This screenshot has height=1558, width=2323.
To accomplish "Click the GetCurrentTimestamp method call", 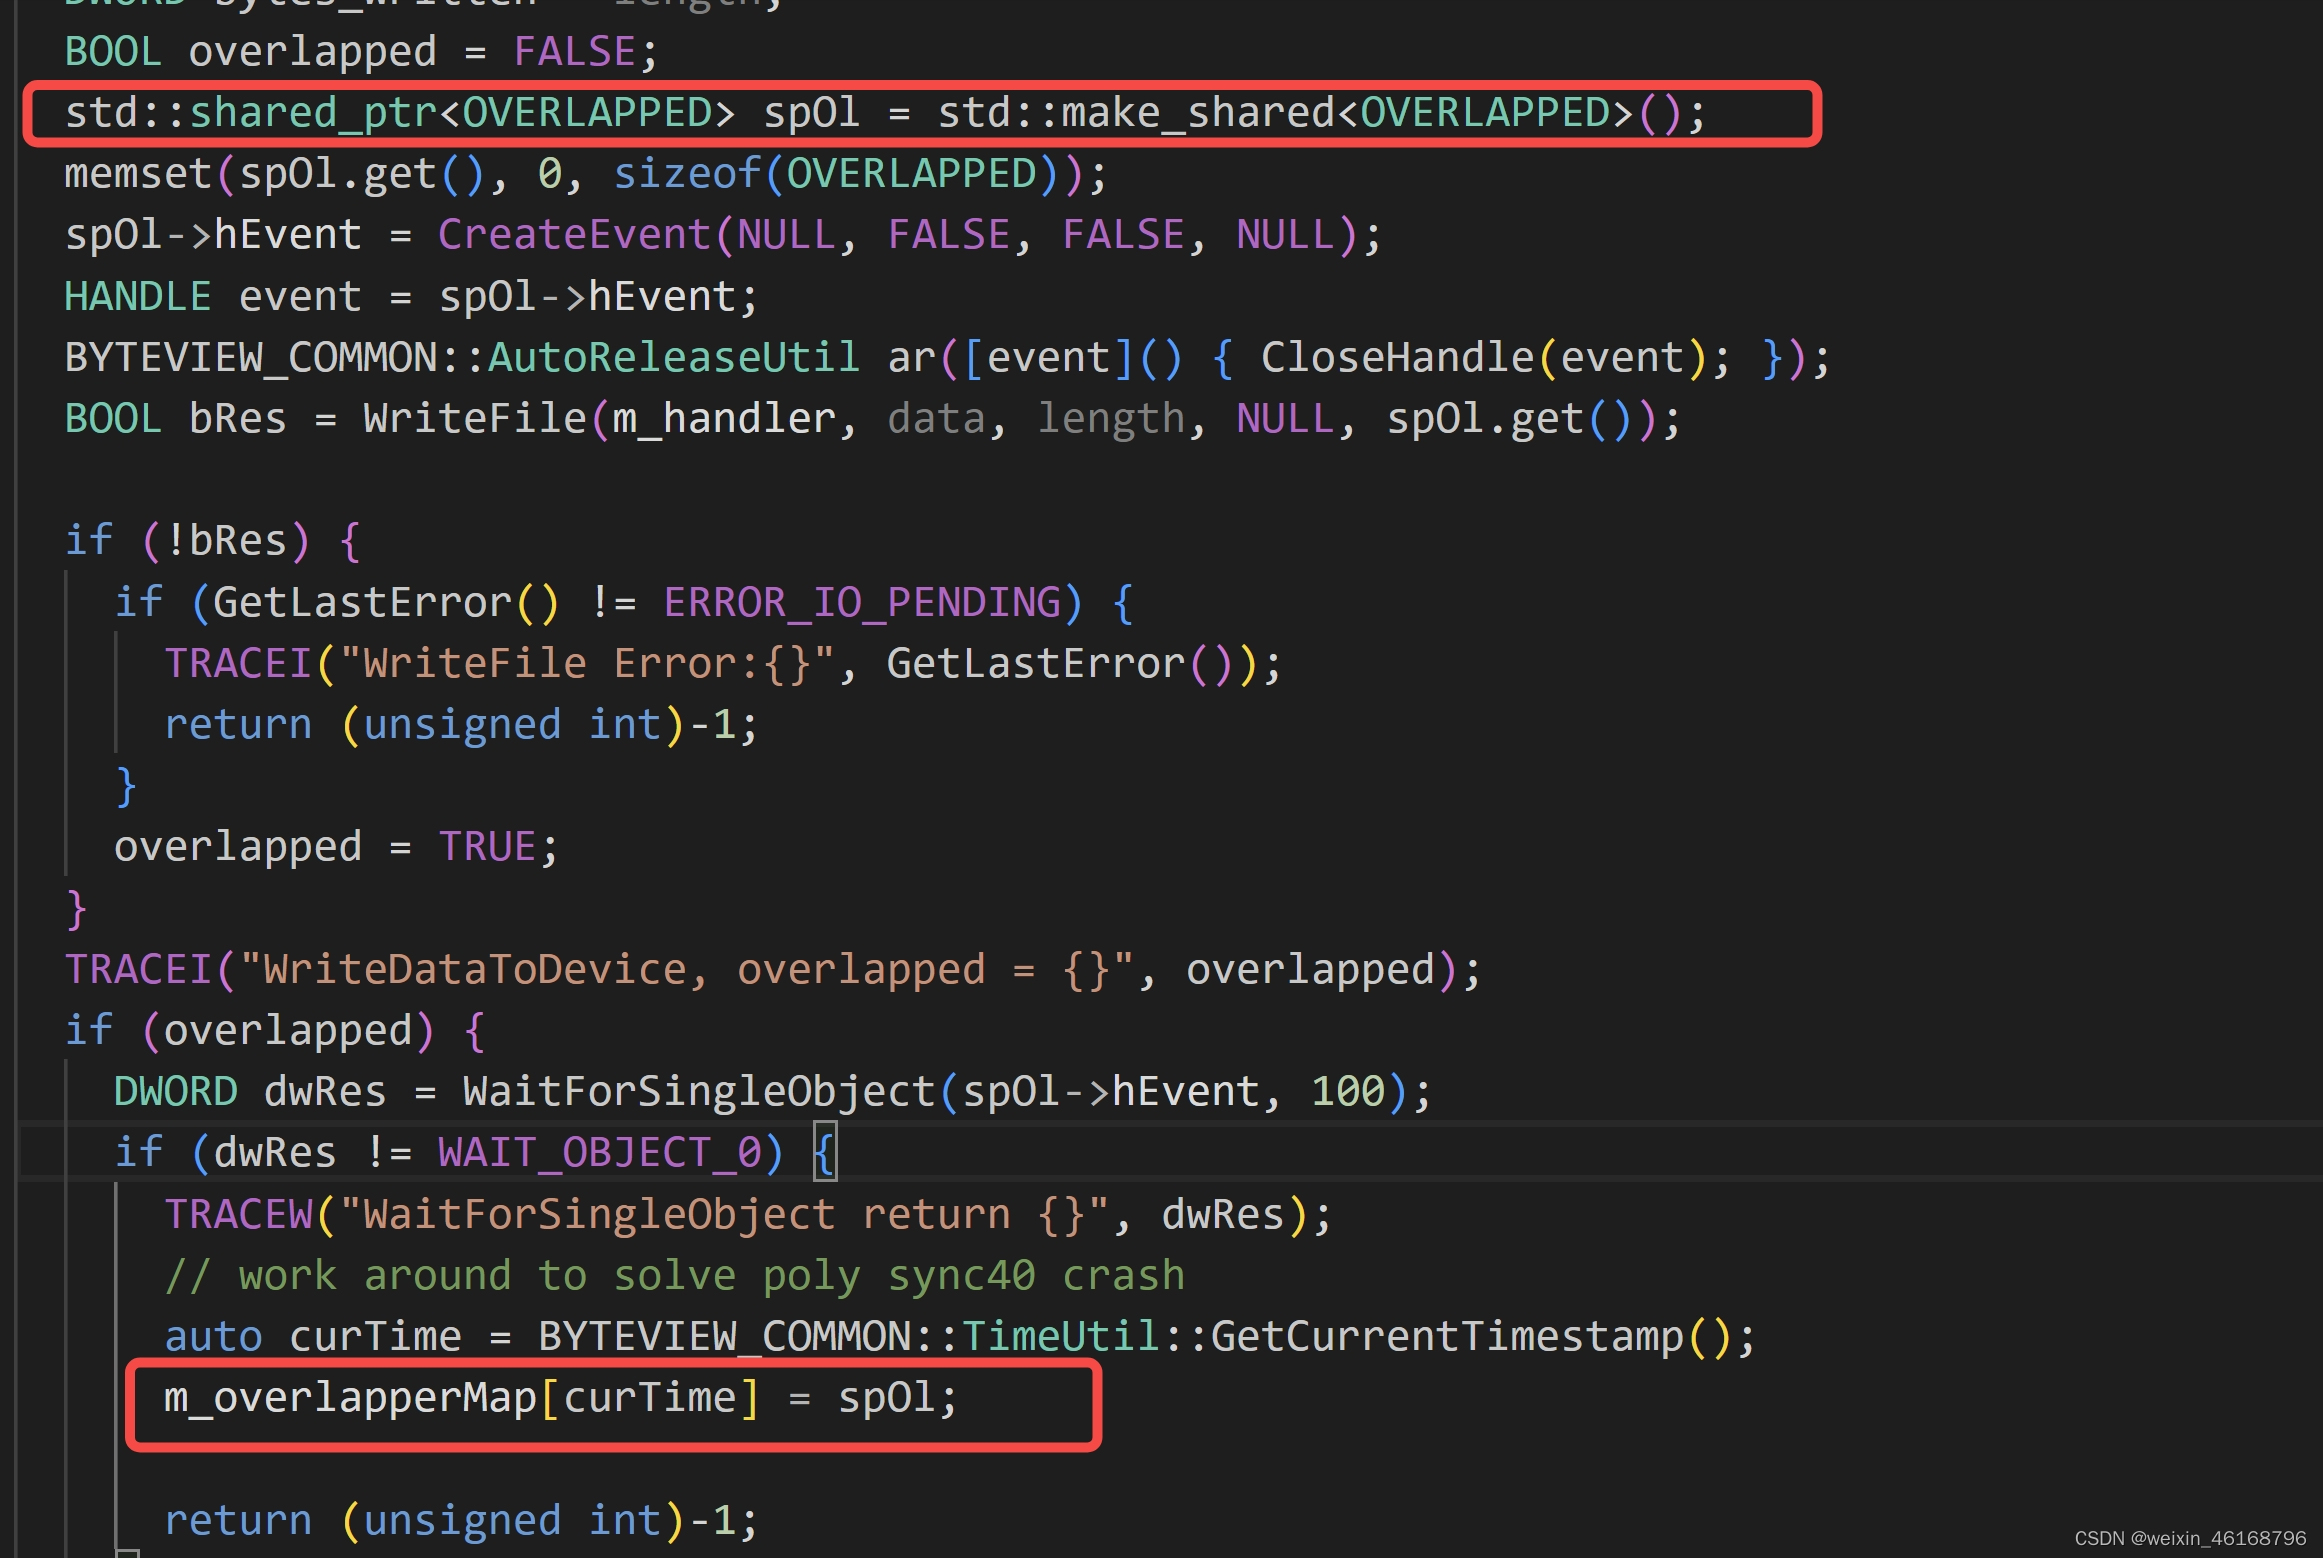I will tap(1447, 1337).
